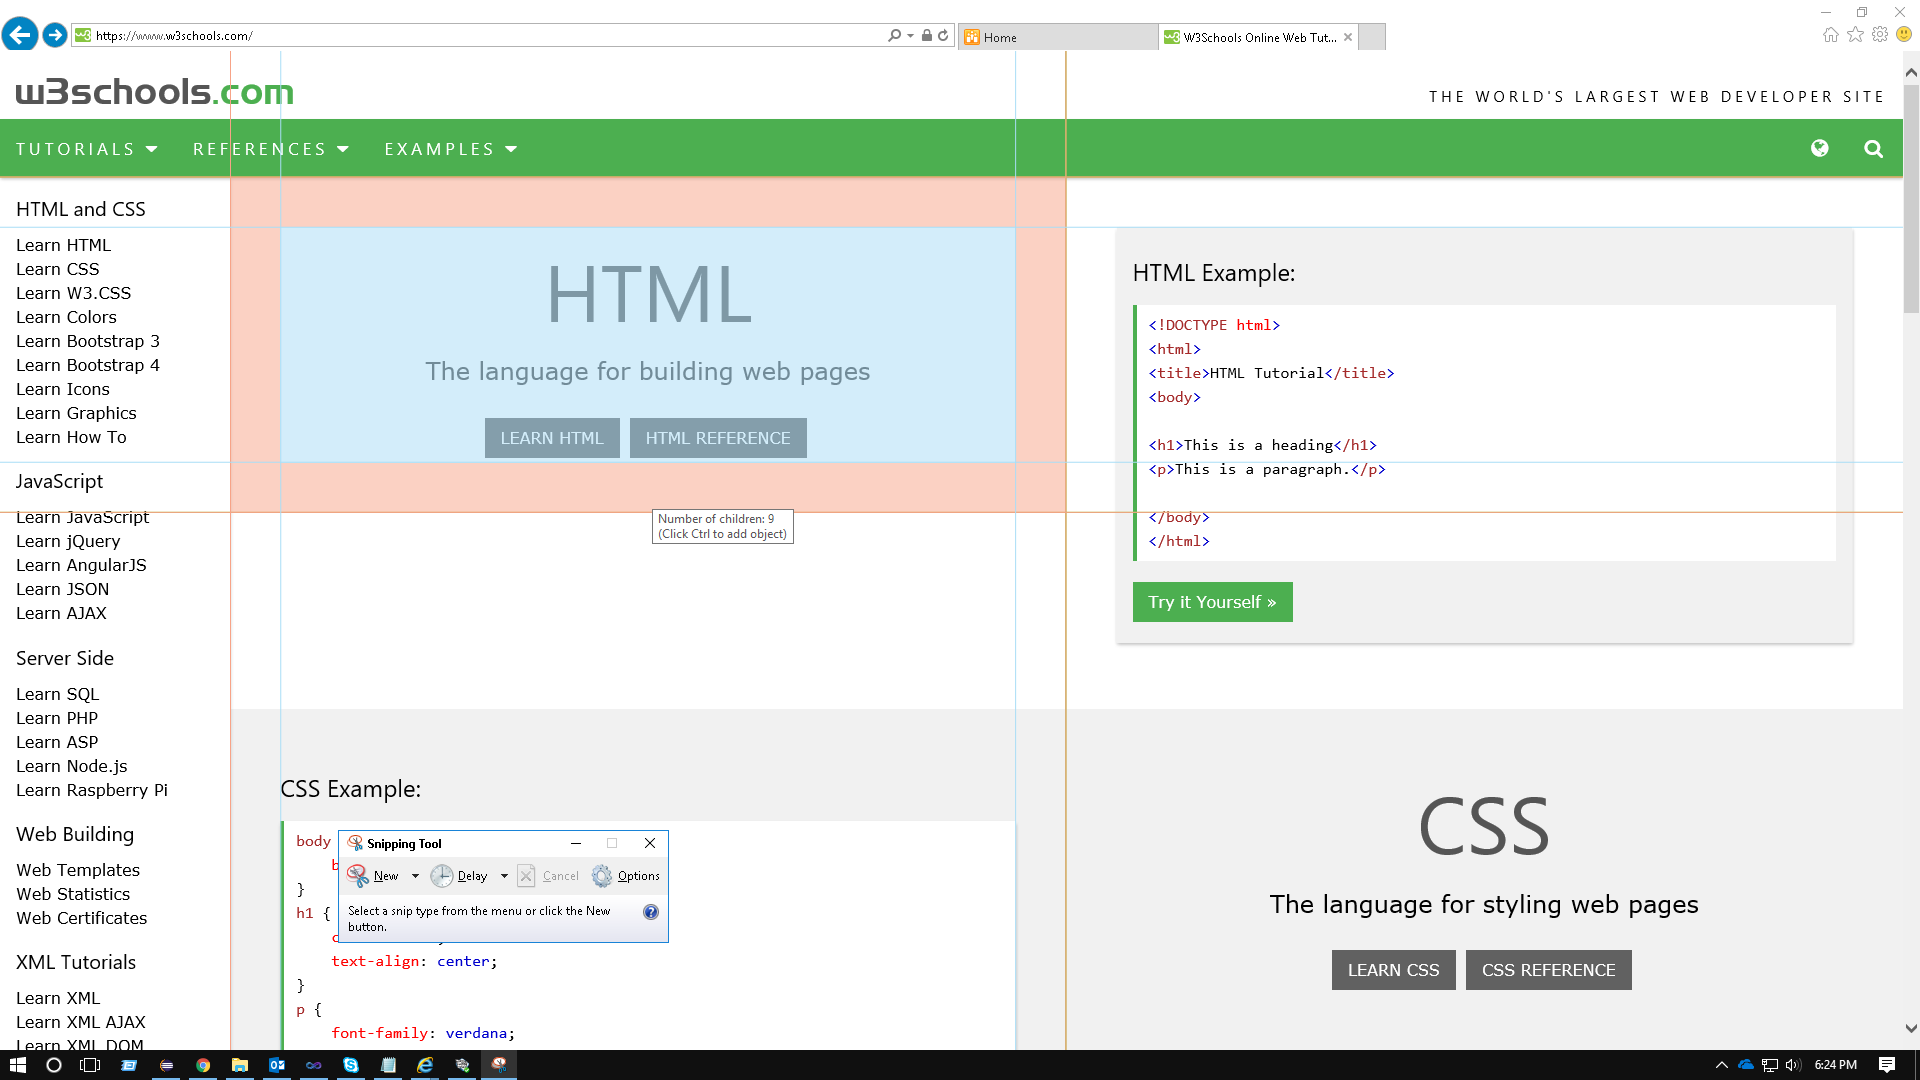
Task: Click the refresh icon in address bar
Action: 943,35
